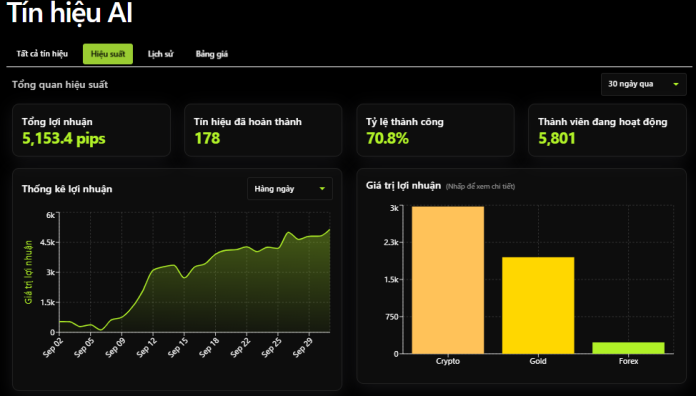The image size is (696, 396).
Task: Click the green arrow in "Hàng ngày" selector
Action: [x=322, y=189]
